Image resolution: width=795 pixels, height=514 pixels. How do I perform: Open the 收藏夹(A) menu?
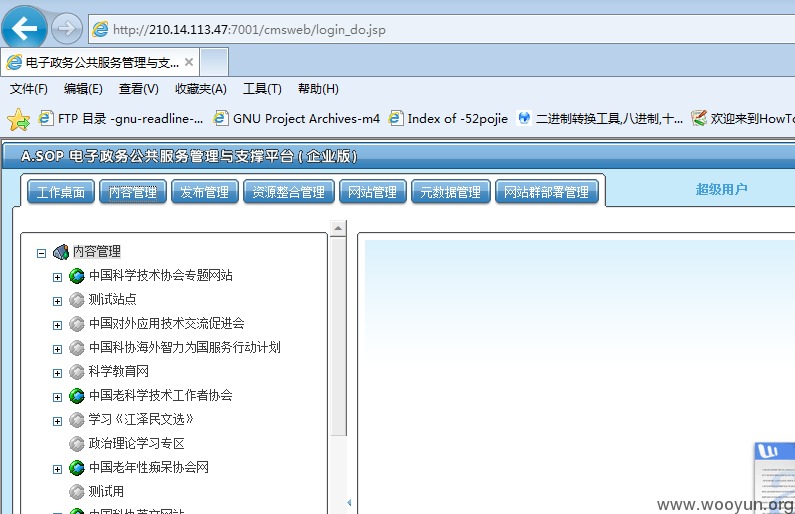pyautogui.click(x=201, y=89)
